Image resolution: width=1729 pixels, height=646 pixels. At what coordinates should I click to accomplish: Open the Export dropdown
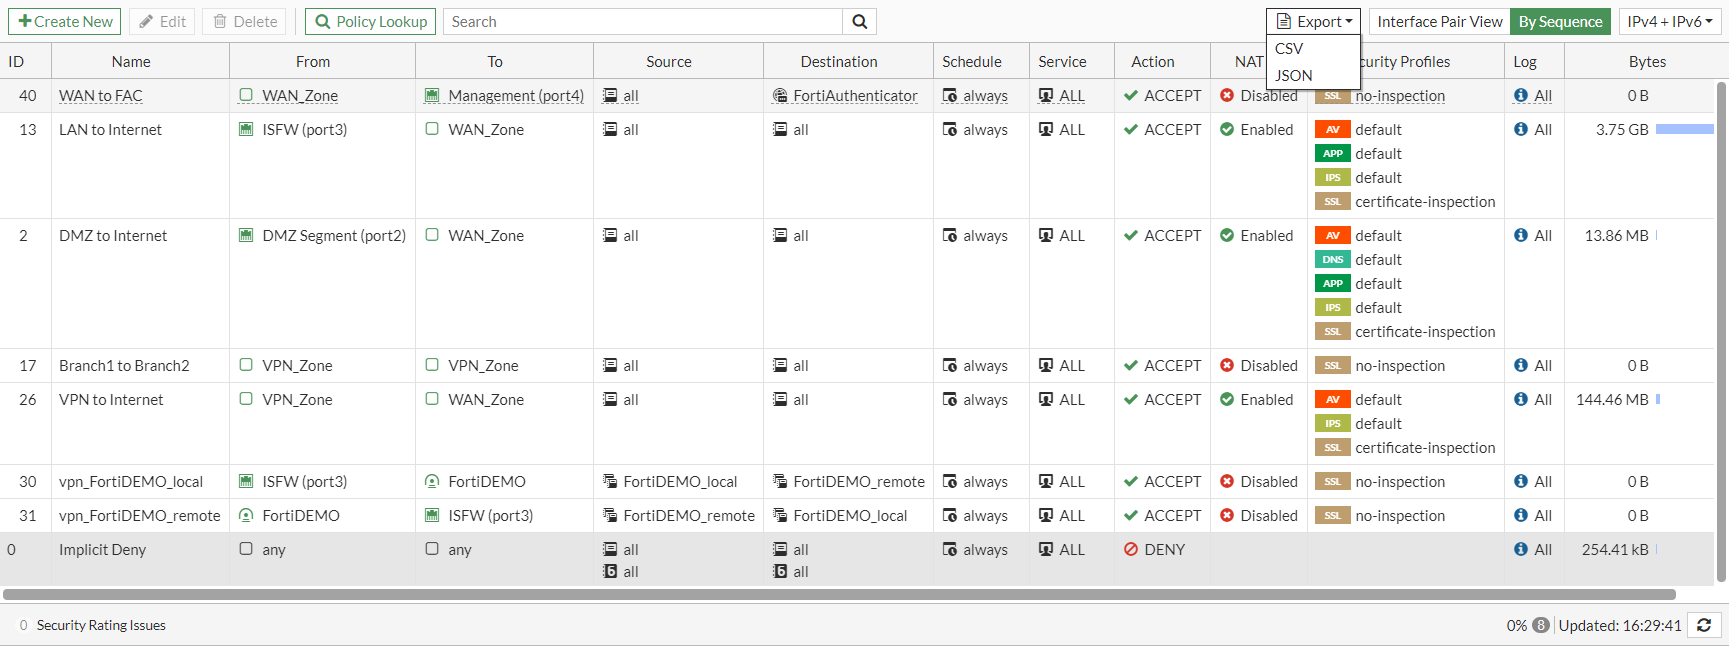tap(1313, 22)
